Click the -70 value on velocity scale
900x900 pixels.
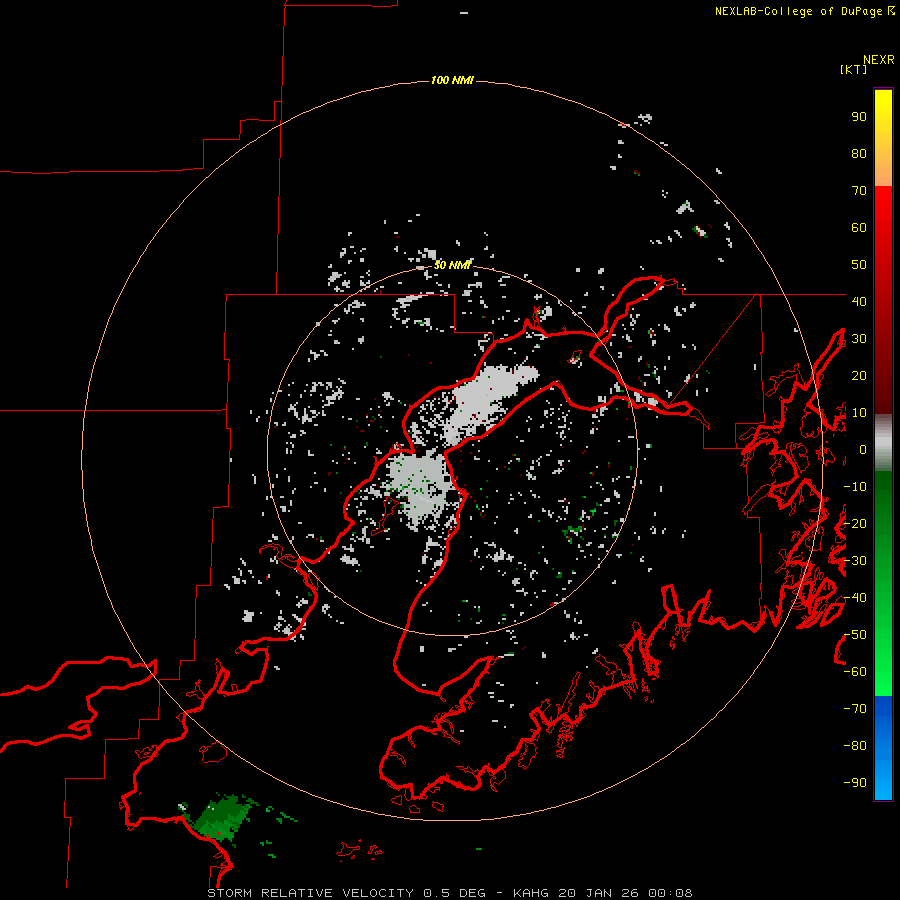coord(855,709)
